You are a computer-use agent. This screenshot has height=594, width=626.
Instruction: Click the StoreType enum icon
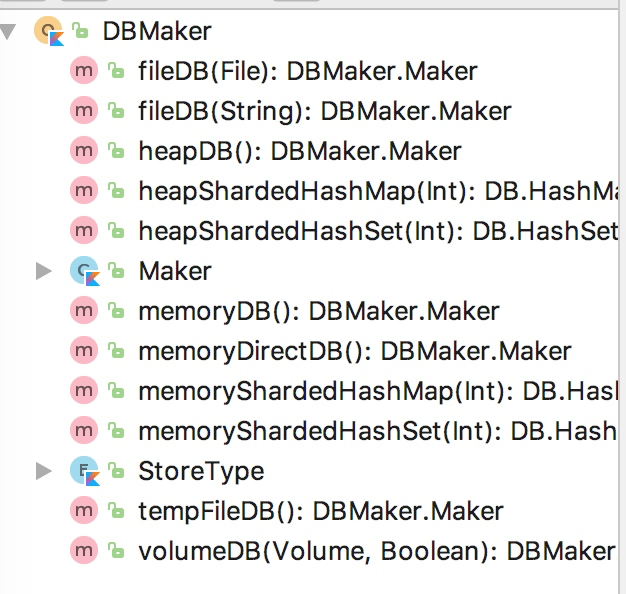tap(85, 471)
